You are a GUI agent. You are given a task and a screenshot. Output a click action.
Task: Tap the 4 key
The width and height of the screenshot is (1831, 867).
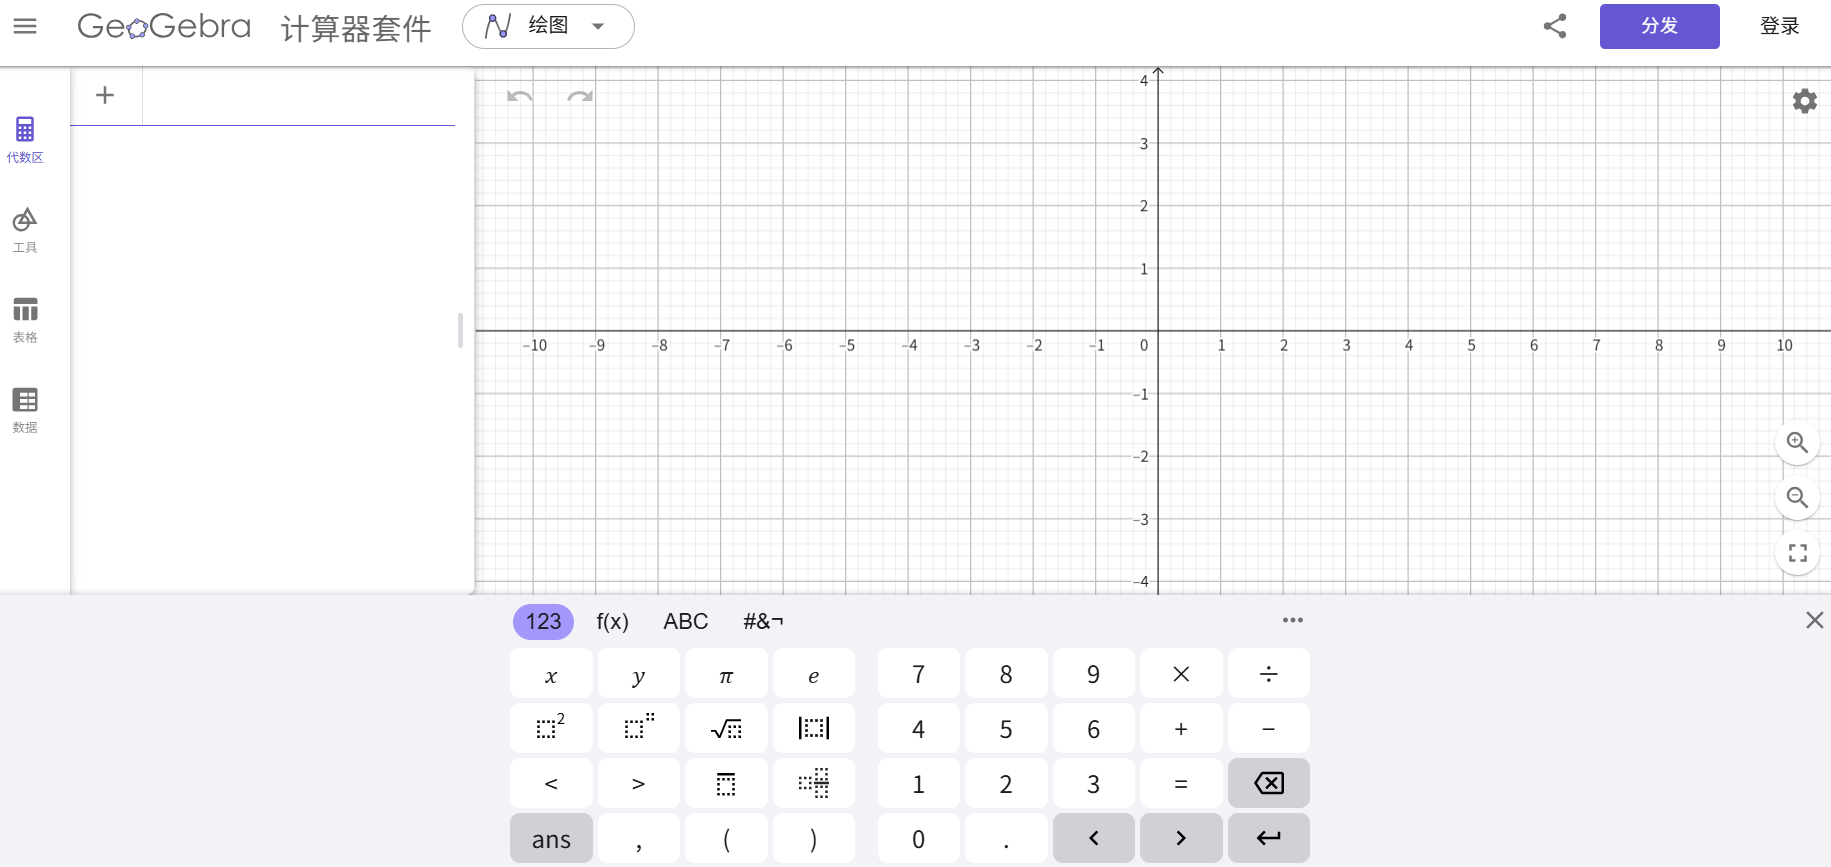click(x=919, y=728)
